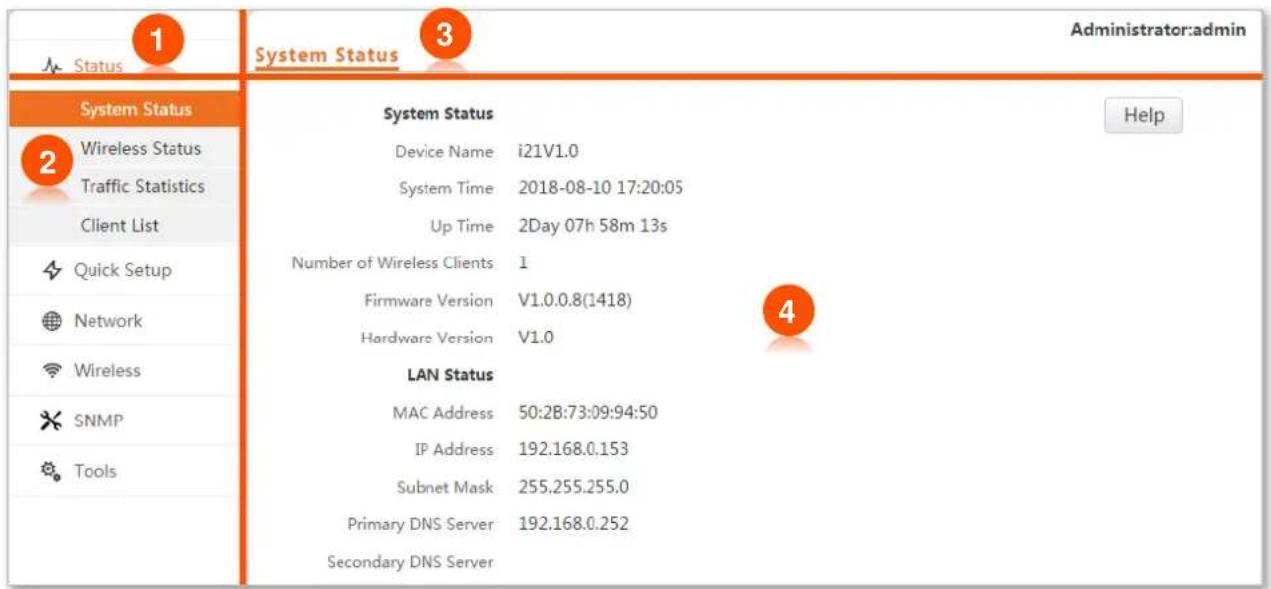Click the wireless clients count 1
The image size is (1271, 589).
(x=523, y=263)
